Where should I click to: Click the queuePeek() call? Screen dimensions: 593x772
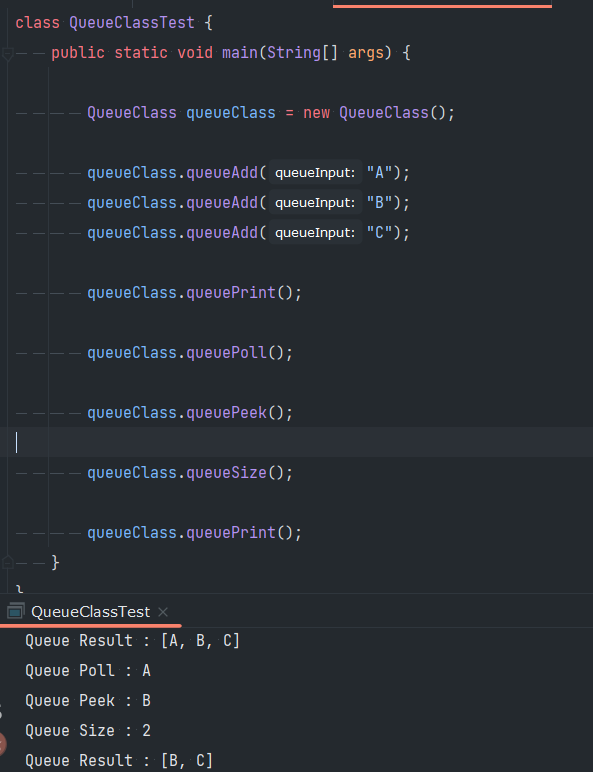point(235,413)
